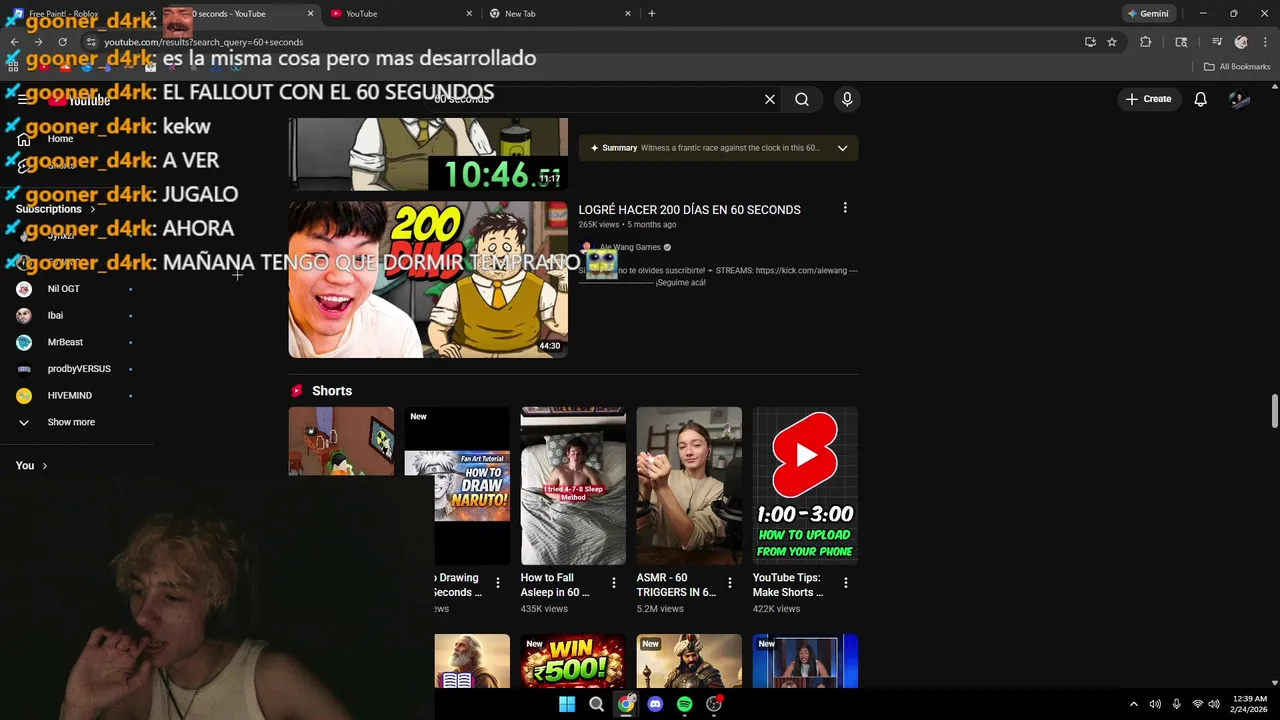Click the YouTube search magnifier button
This screenshot has height=720, width=1280.
click(x=802, y=99)
